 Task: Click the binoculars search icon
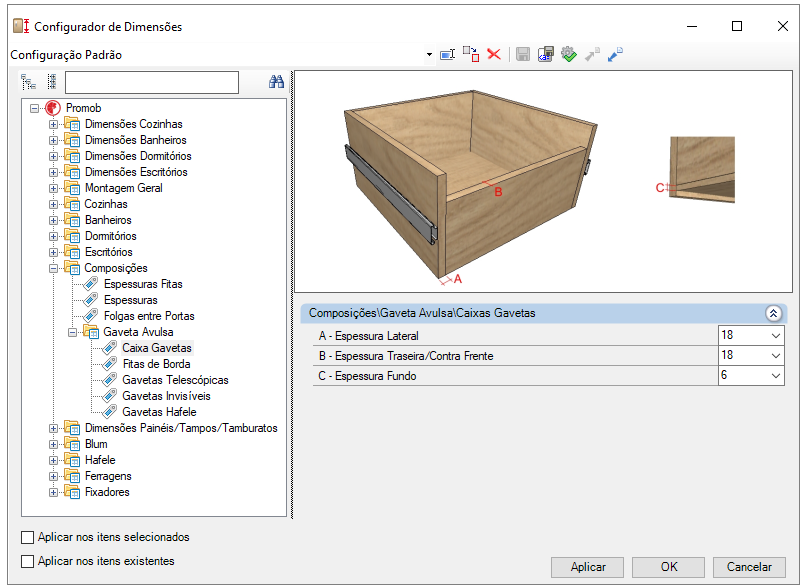pos(277,81)
